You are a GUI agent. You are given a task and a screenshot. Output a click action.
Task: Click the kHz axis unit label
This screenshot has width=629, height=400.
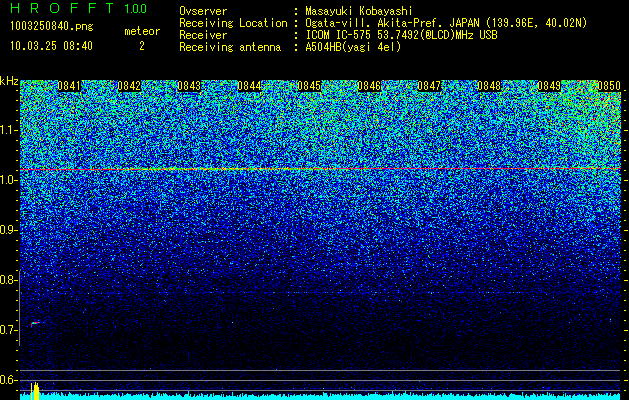pos(9,81)
